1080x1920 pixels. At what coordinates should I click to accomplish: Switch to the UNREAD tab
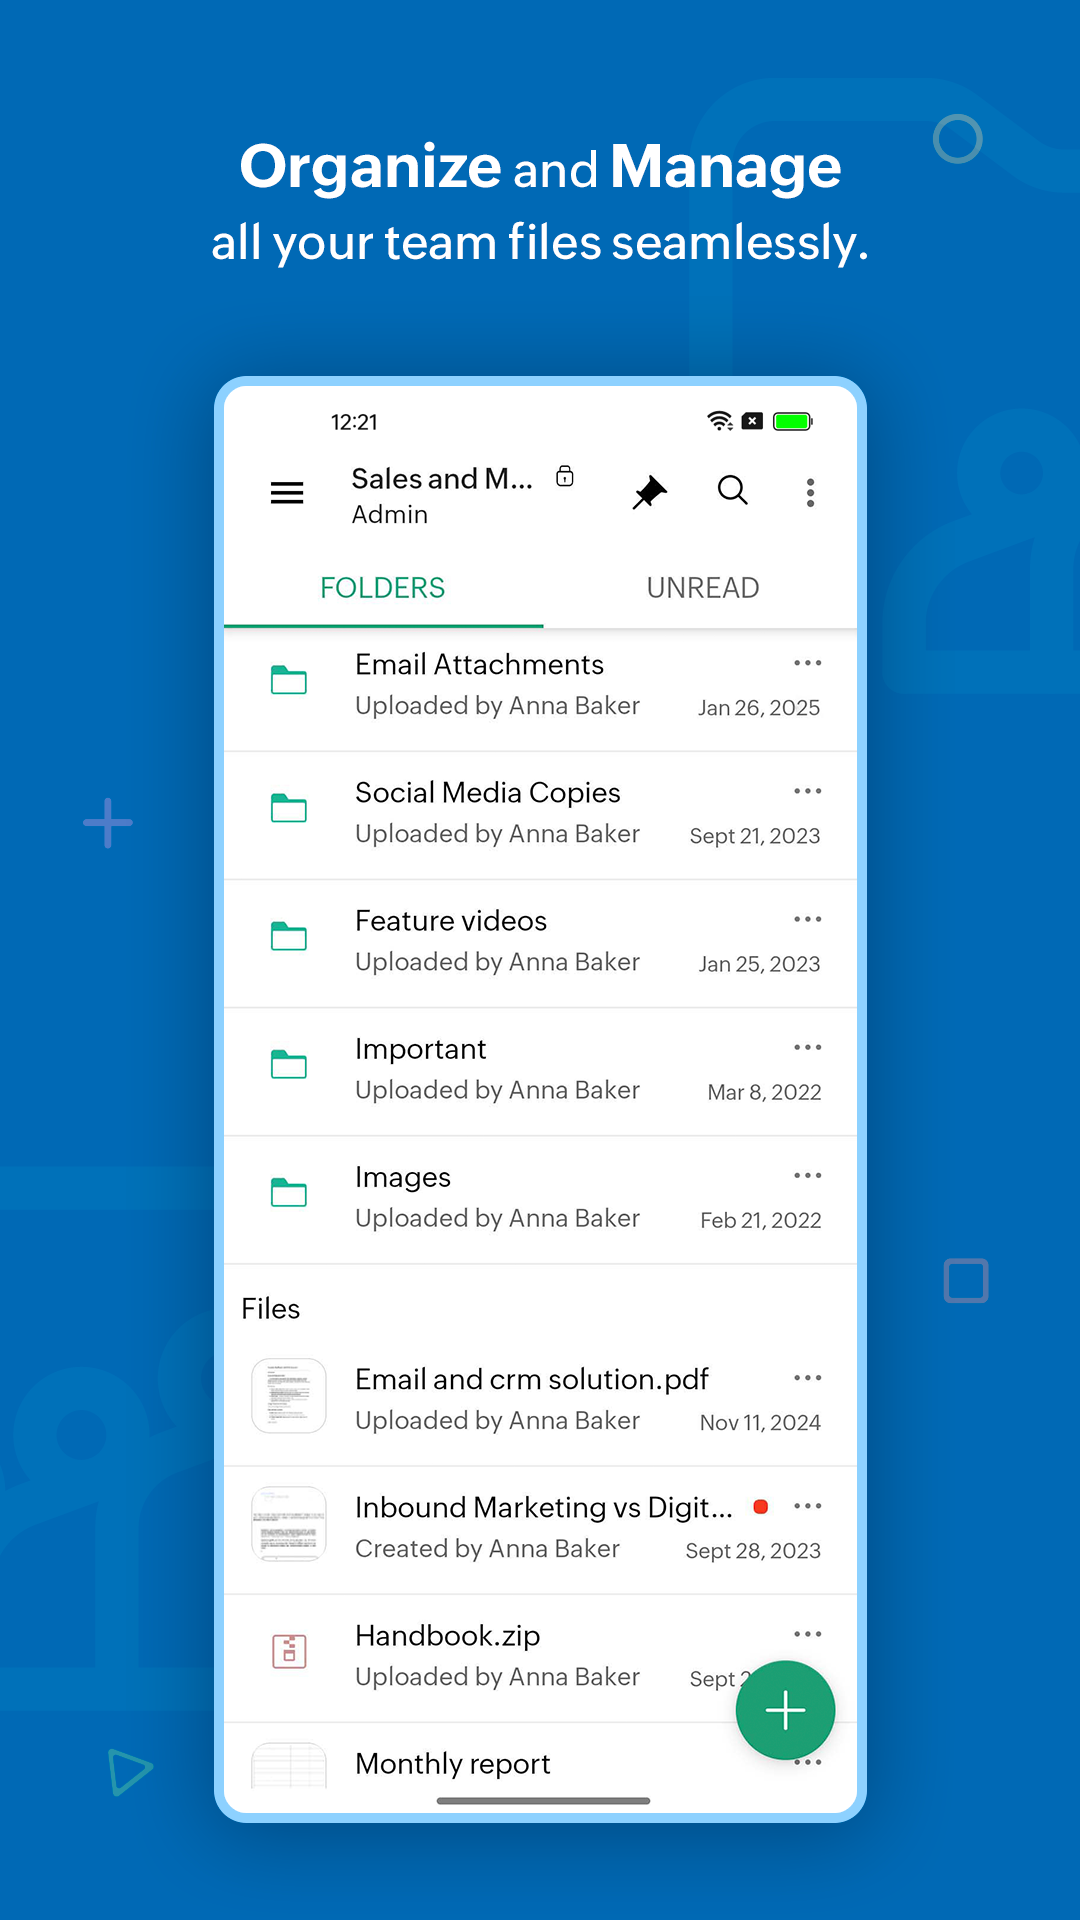[702, 588]
